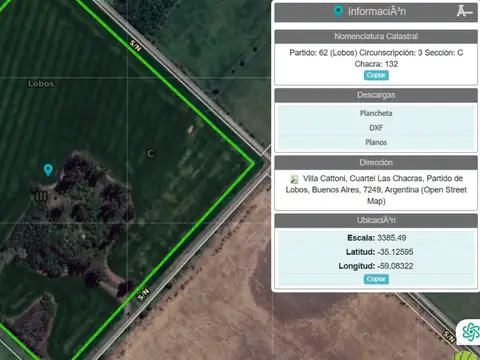Download the Plancheta
The image size is (480, 360).
[376, 113]
